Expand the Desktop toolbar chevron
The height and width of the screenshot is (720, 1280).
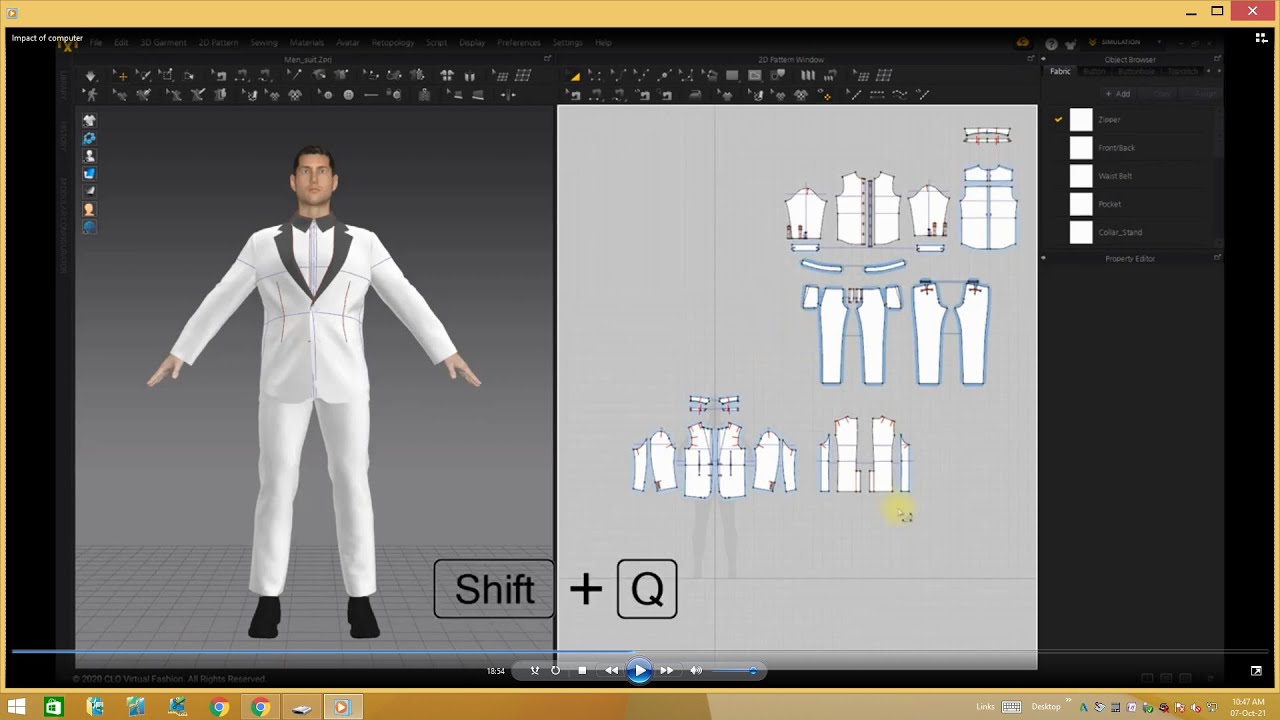(1068, 702)
